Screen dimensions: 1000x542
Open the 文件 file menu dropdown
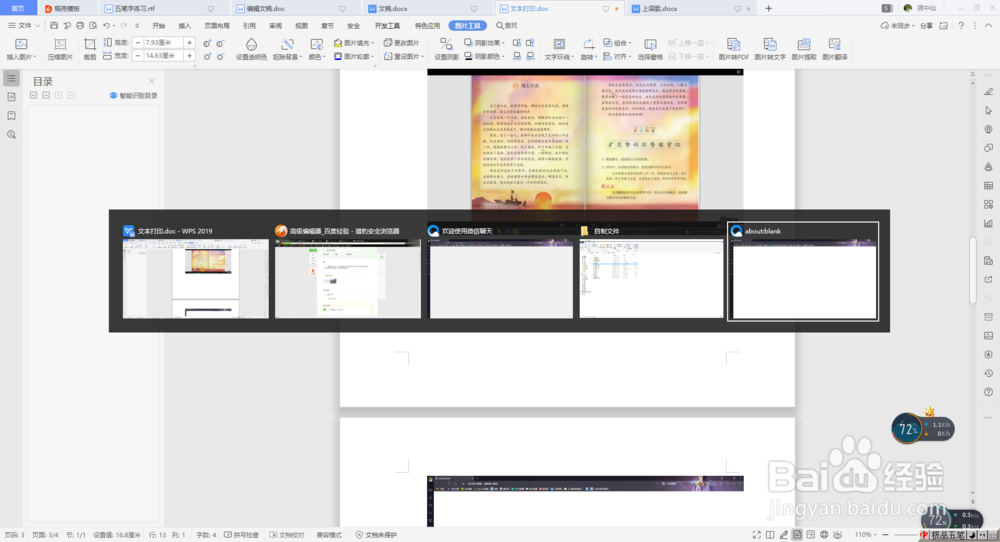[24, 26]
